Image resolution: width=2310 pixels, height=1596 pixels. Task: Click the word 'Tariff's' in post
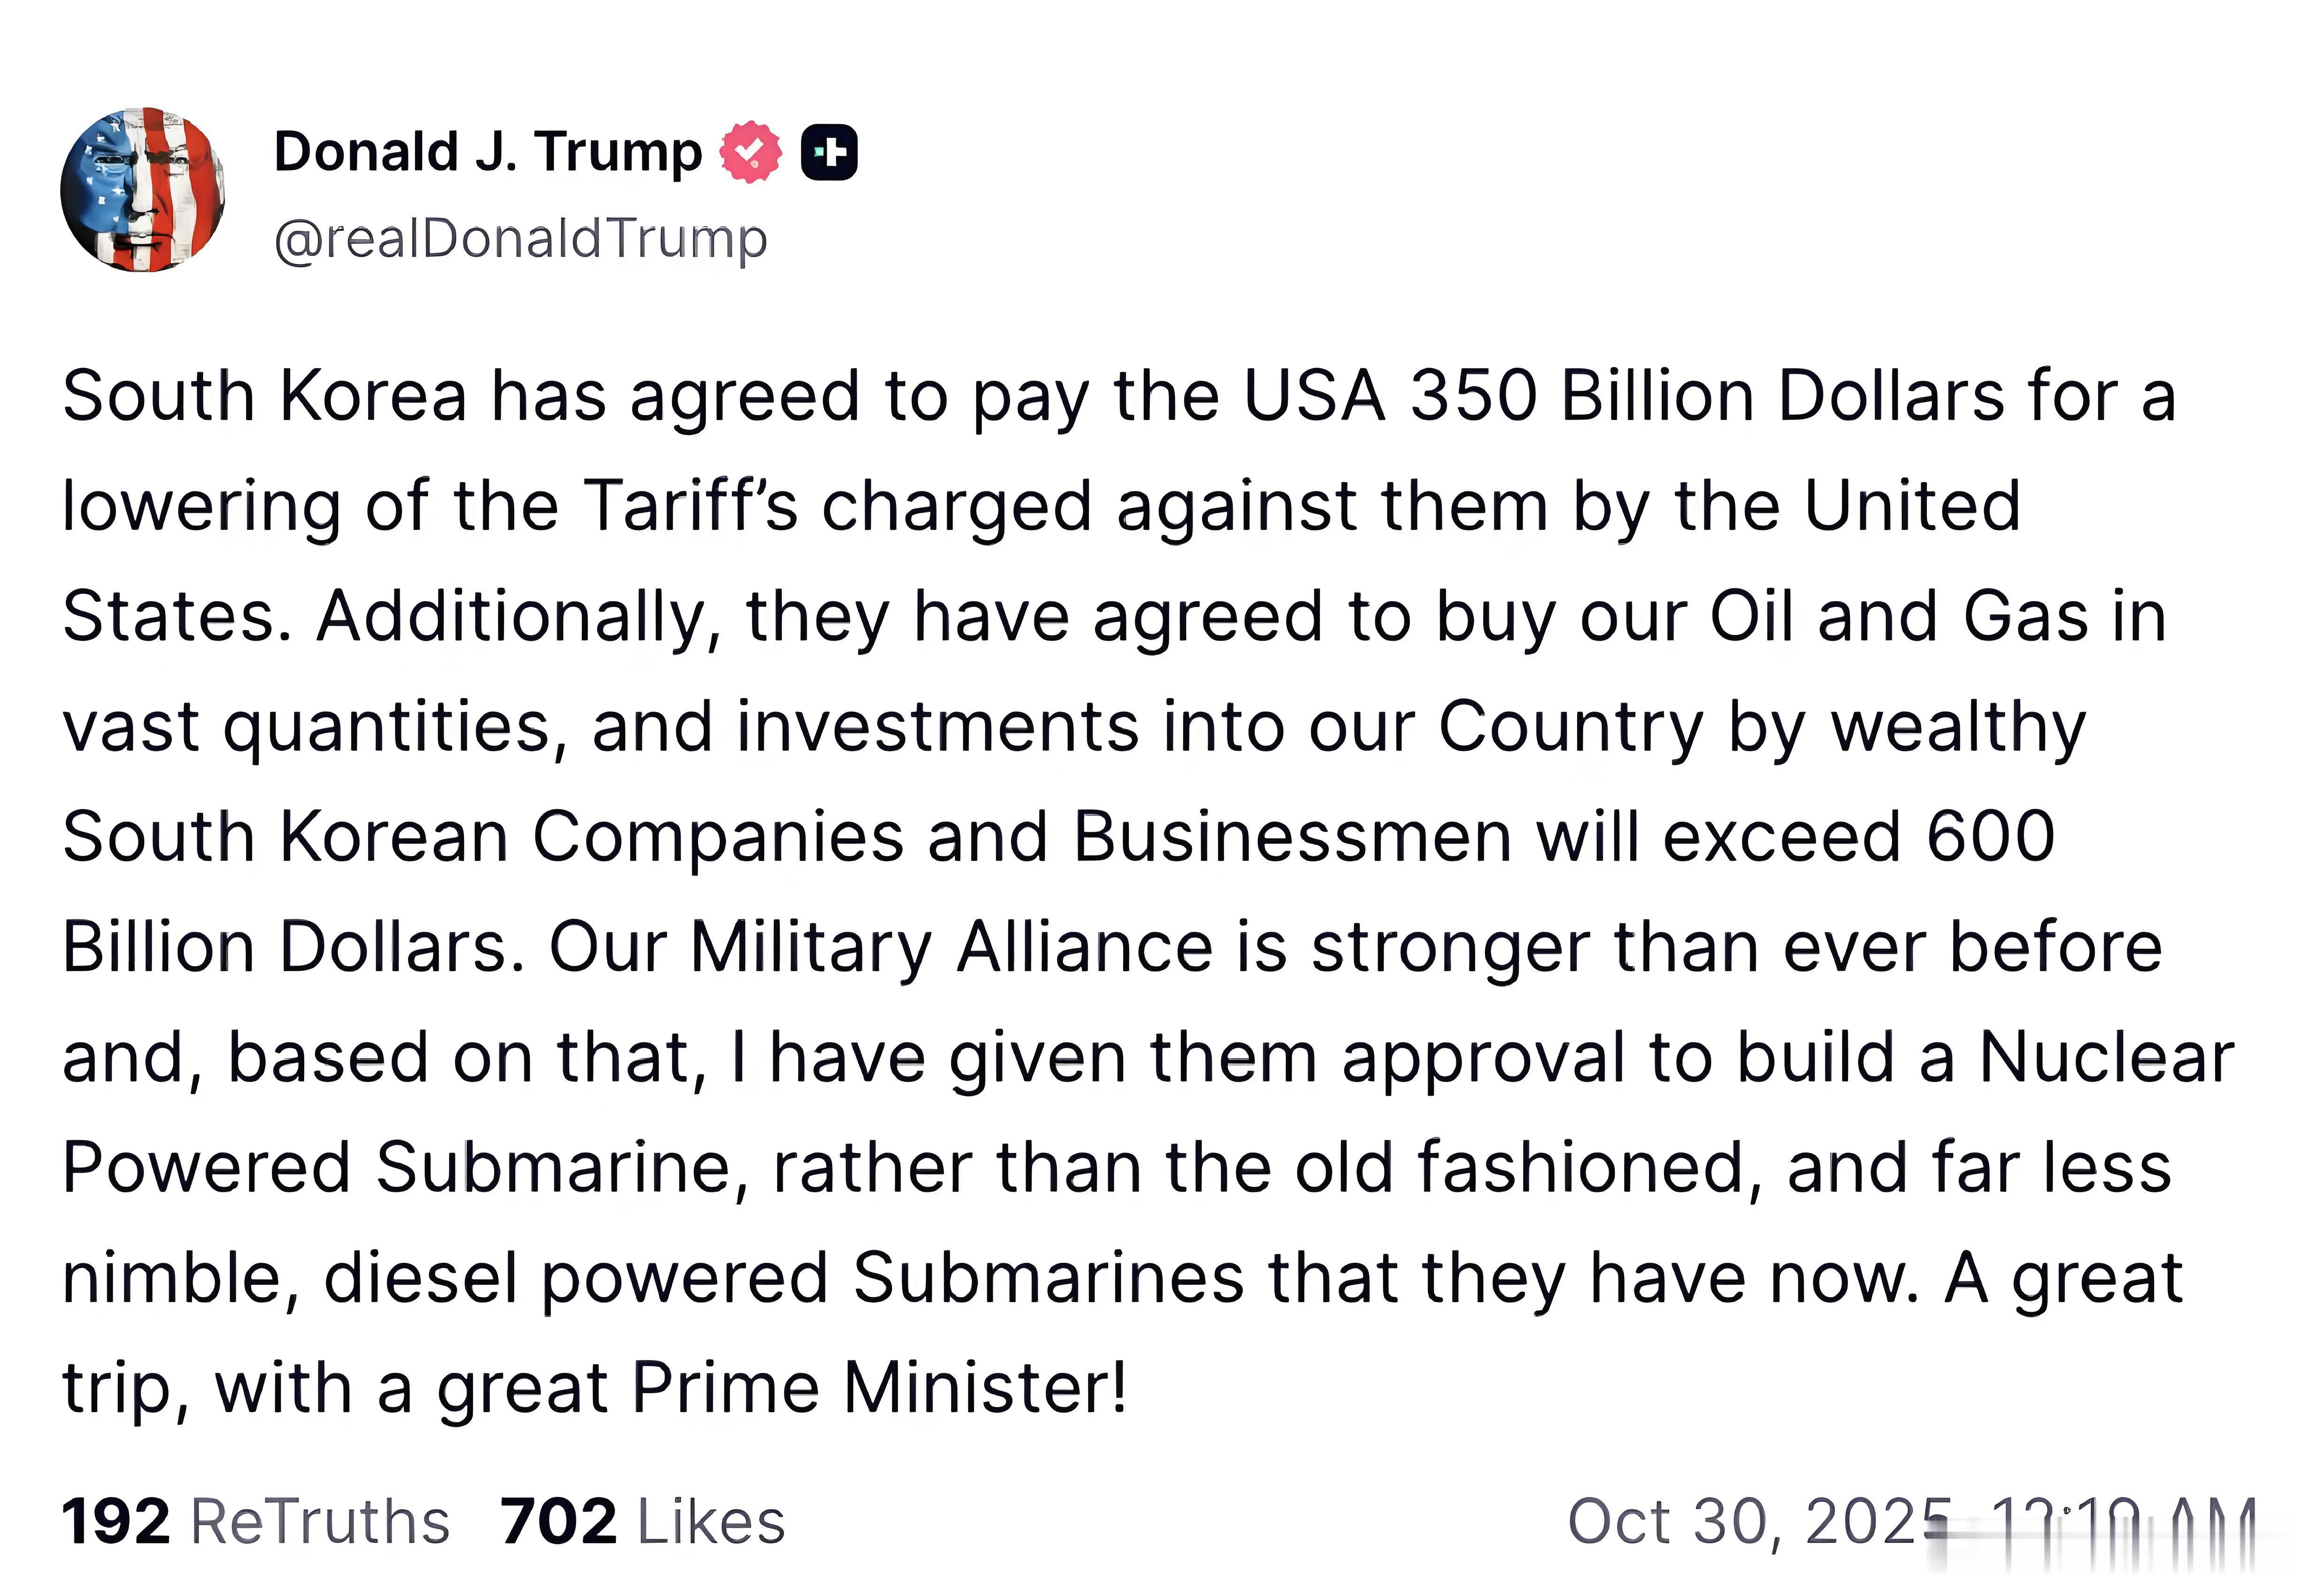(690, 506)
